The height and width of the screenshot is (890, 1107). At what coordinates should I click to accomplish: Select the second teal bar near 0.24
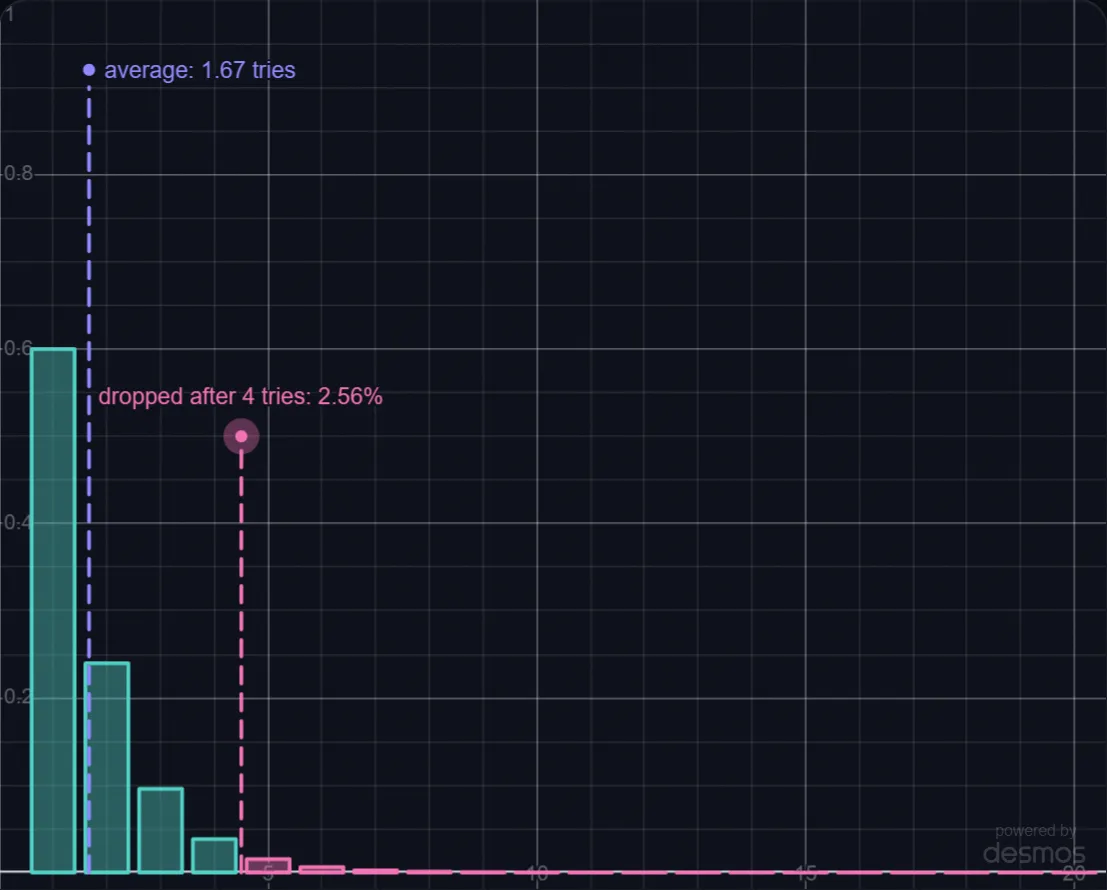107,768
